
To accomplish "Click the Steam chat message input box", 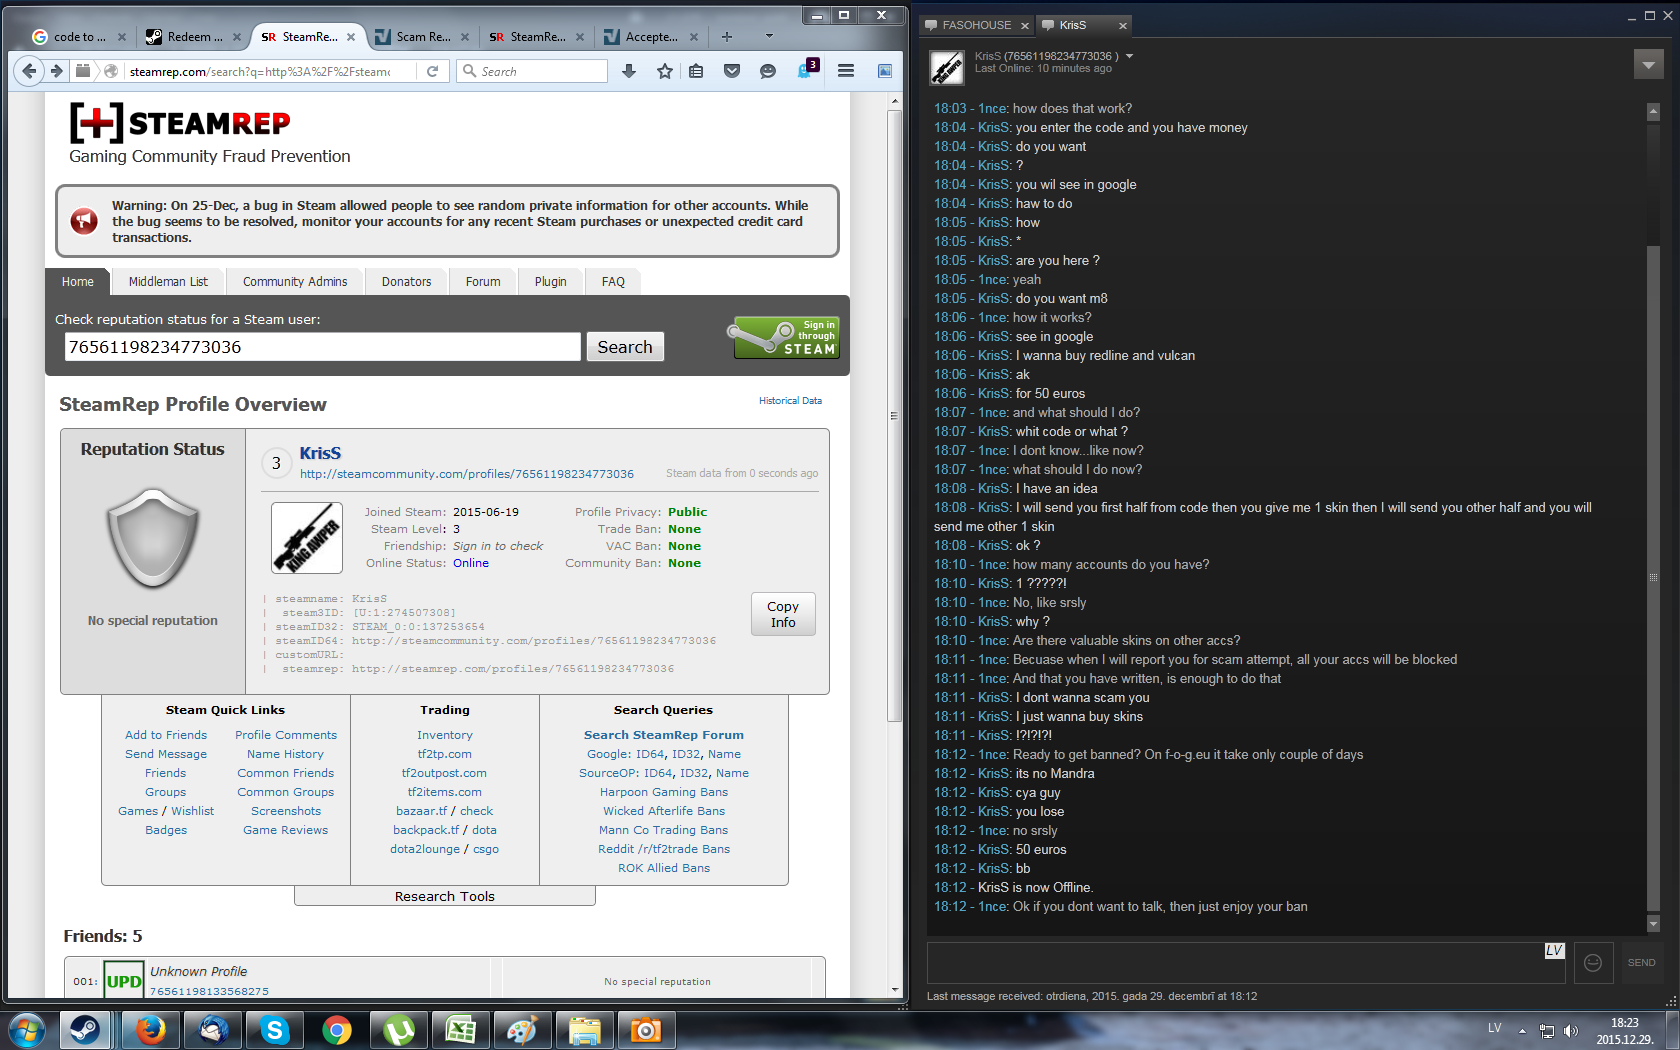I will [1235, 962].
